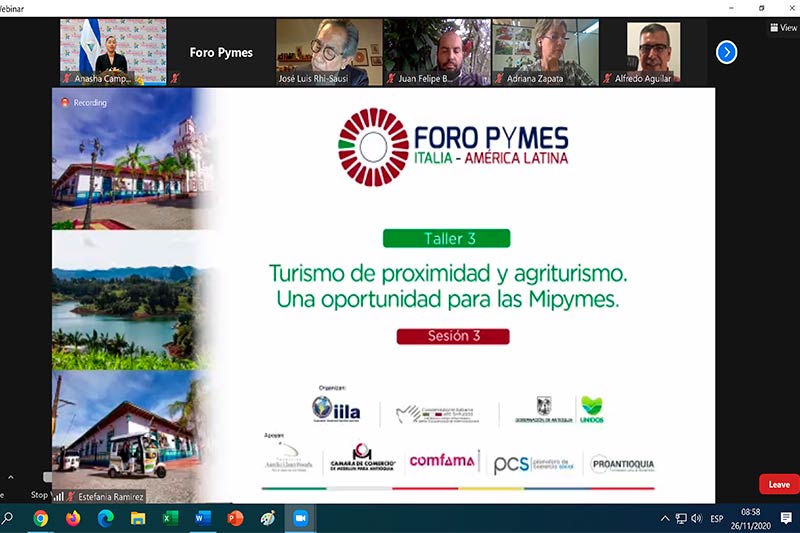
Task: Open Excel from the taskbar
Action: pos(170,519)
